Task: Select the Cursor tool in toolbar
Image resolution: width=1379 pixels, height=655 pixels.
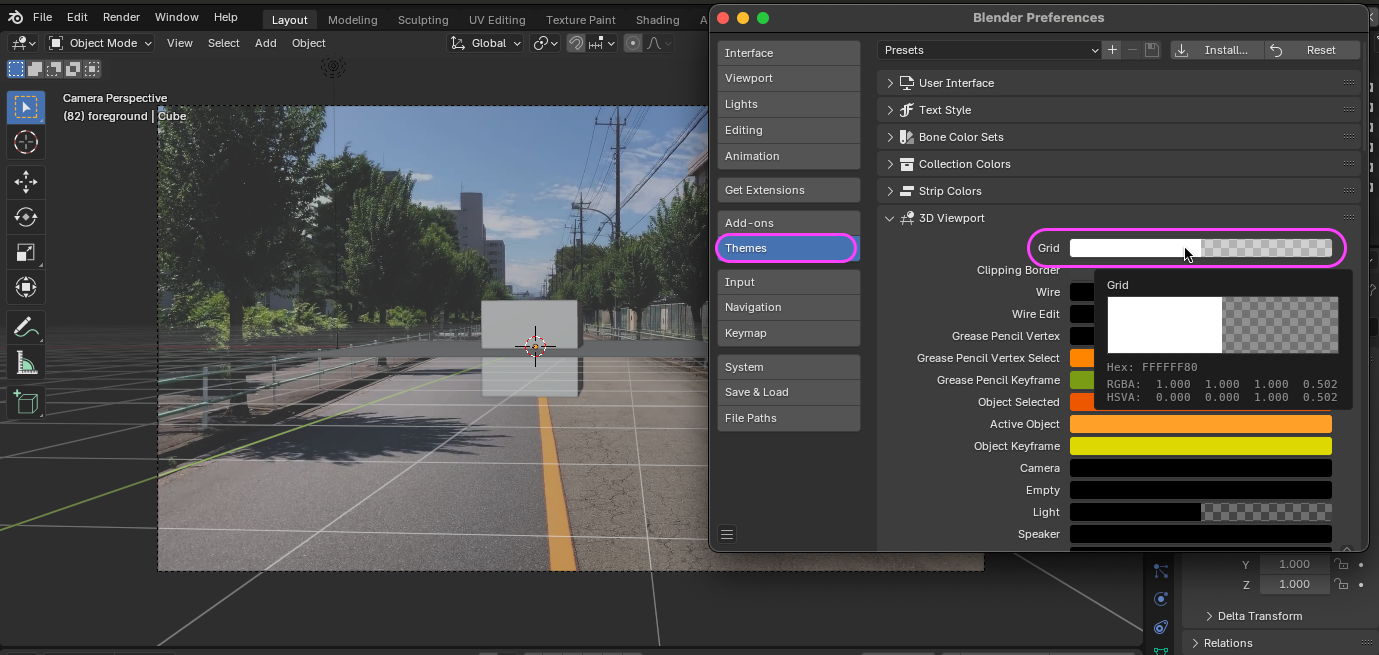Action: coord(26,143)
